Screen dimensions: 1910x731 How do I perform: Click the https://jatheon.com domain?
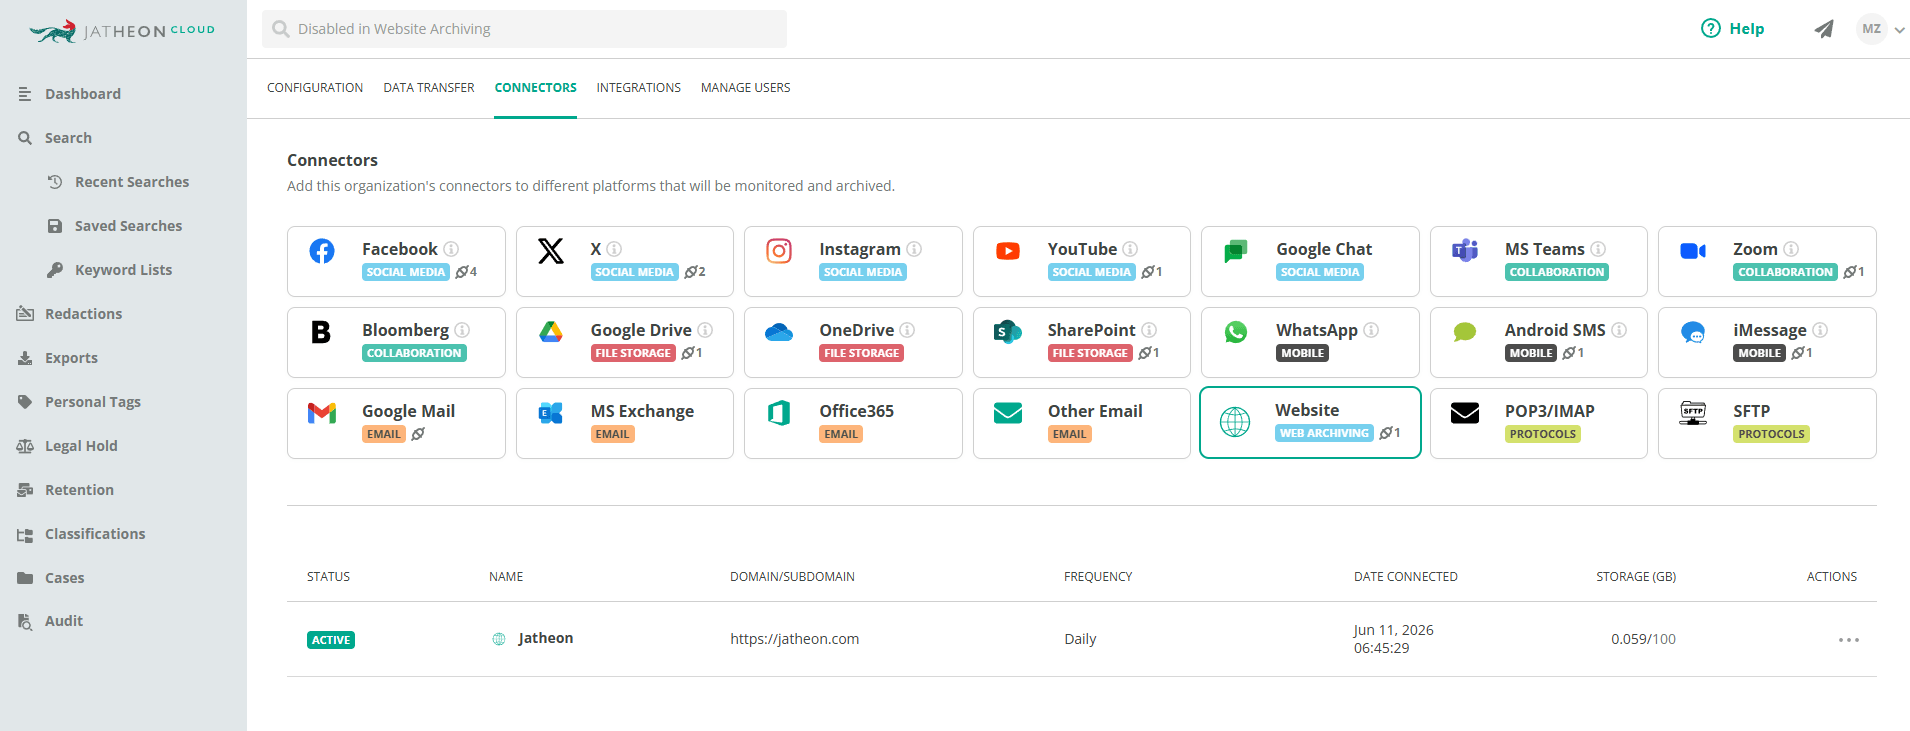pos(794,639)
